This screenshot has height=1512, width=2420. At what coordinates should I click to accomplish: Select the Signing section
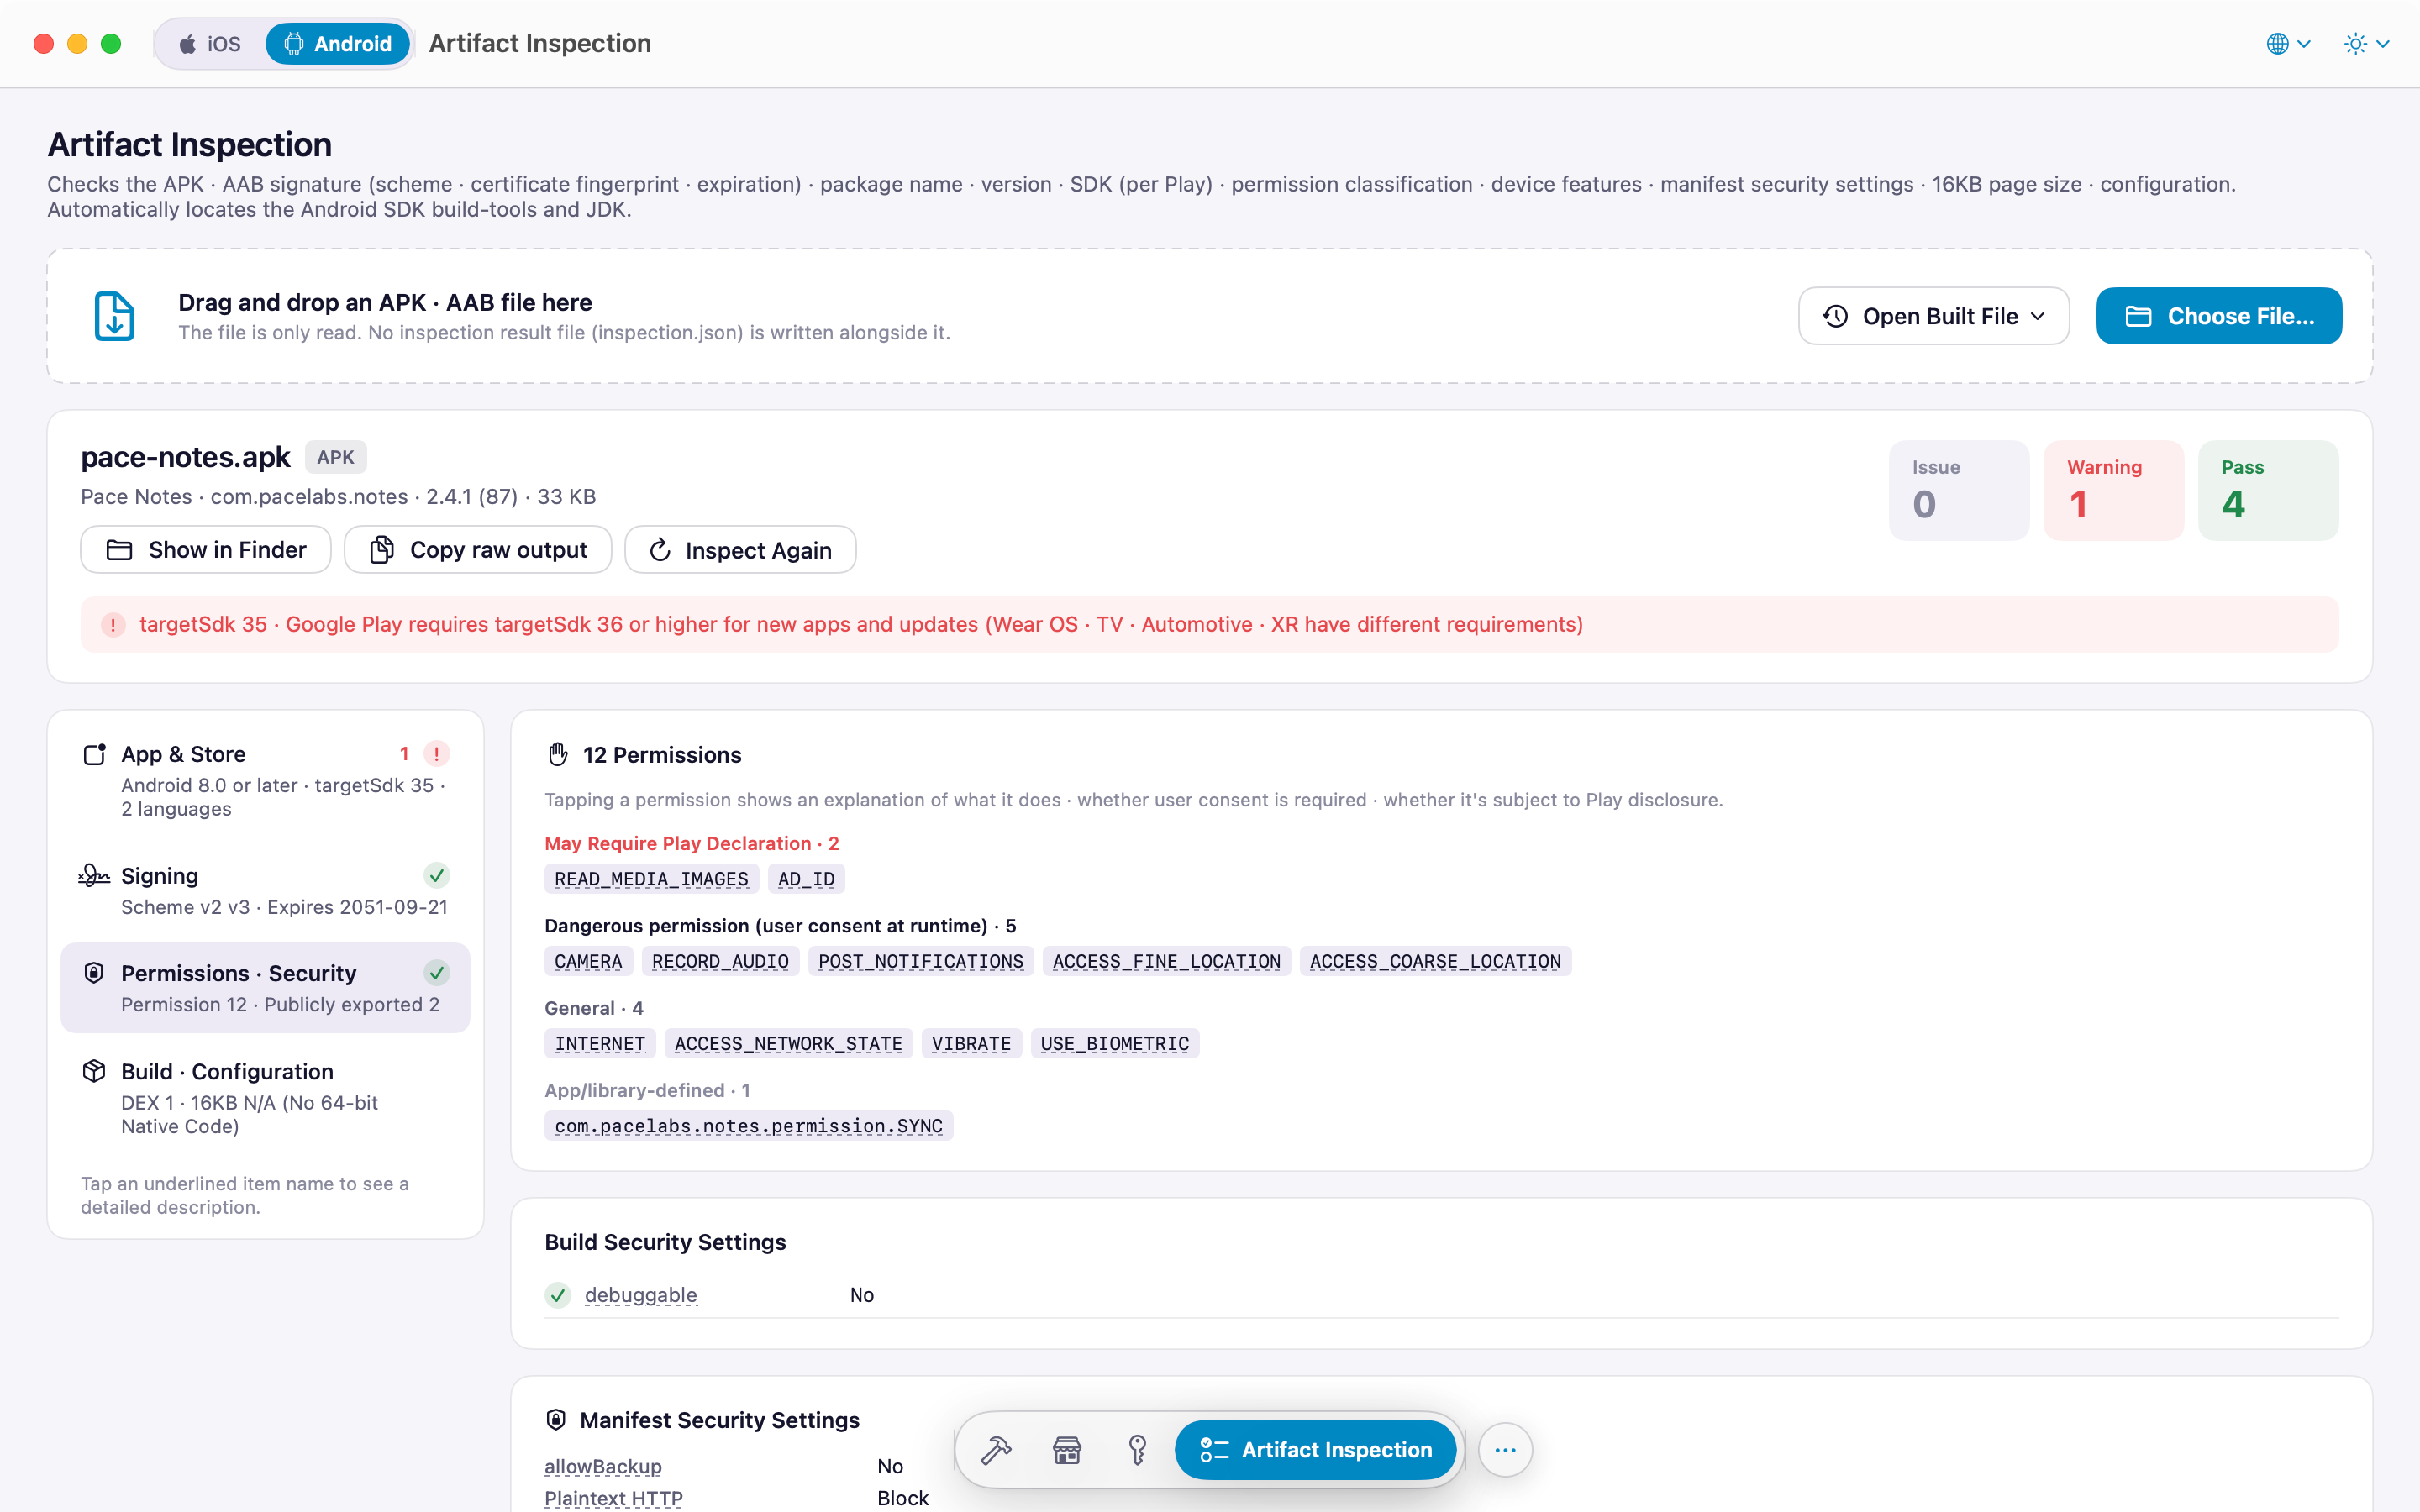(x=265, y=891)
